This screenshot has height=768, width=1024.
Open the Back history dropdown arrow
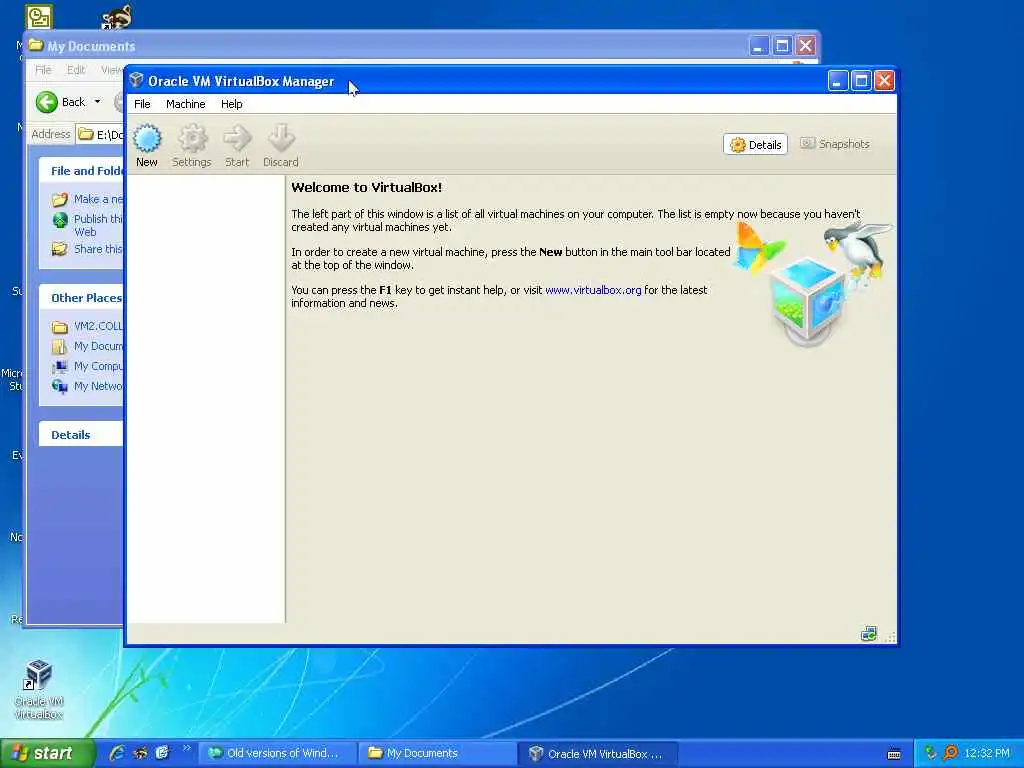97,102
